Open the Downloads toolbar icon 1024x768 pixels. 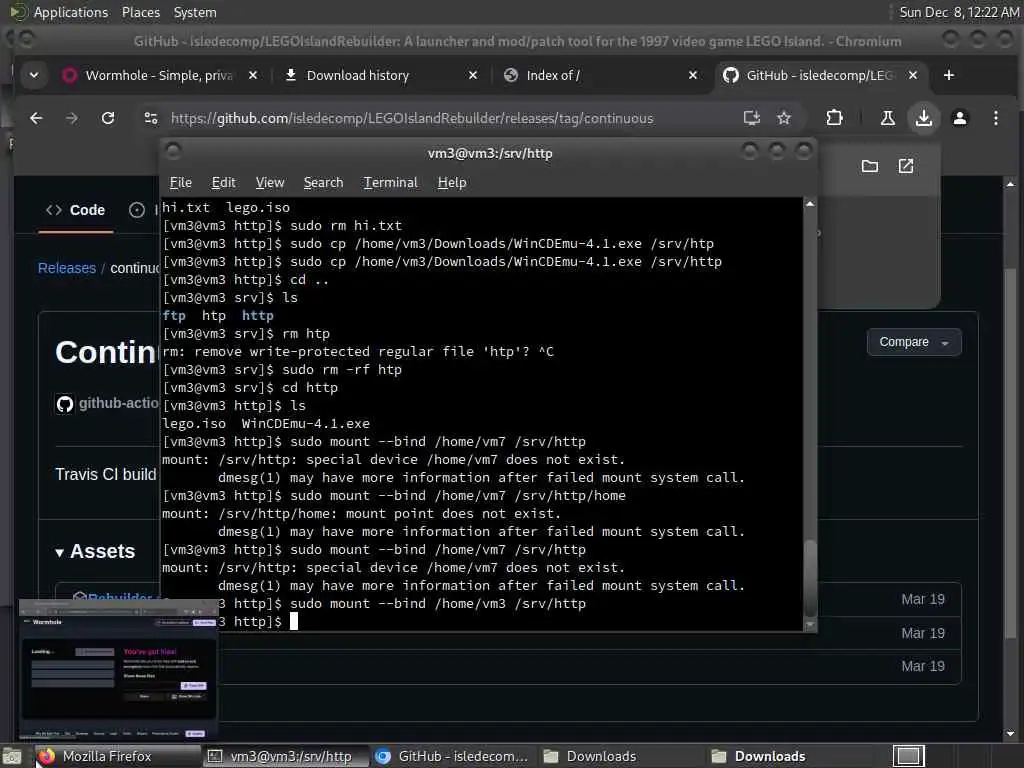click(923, 118)
